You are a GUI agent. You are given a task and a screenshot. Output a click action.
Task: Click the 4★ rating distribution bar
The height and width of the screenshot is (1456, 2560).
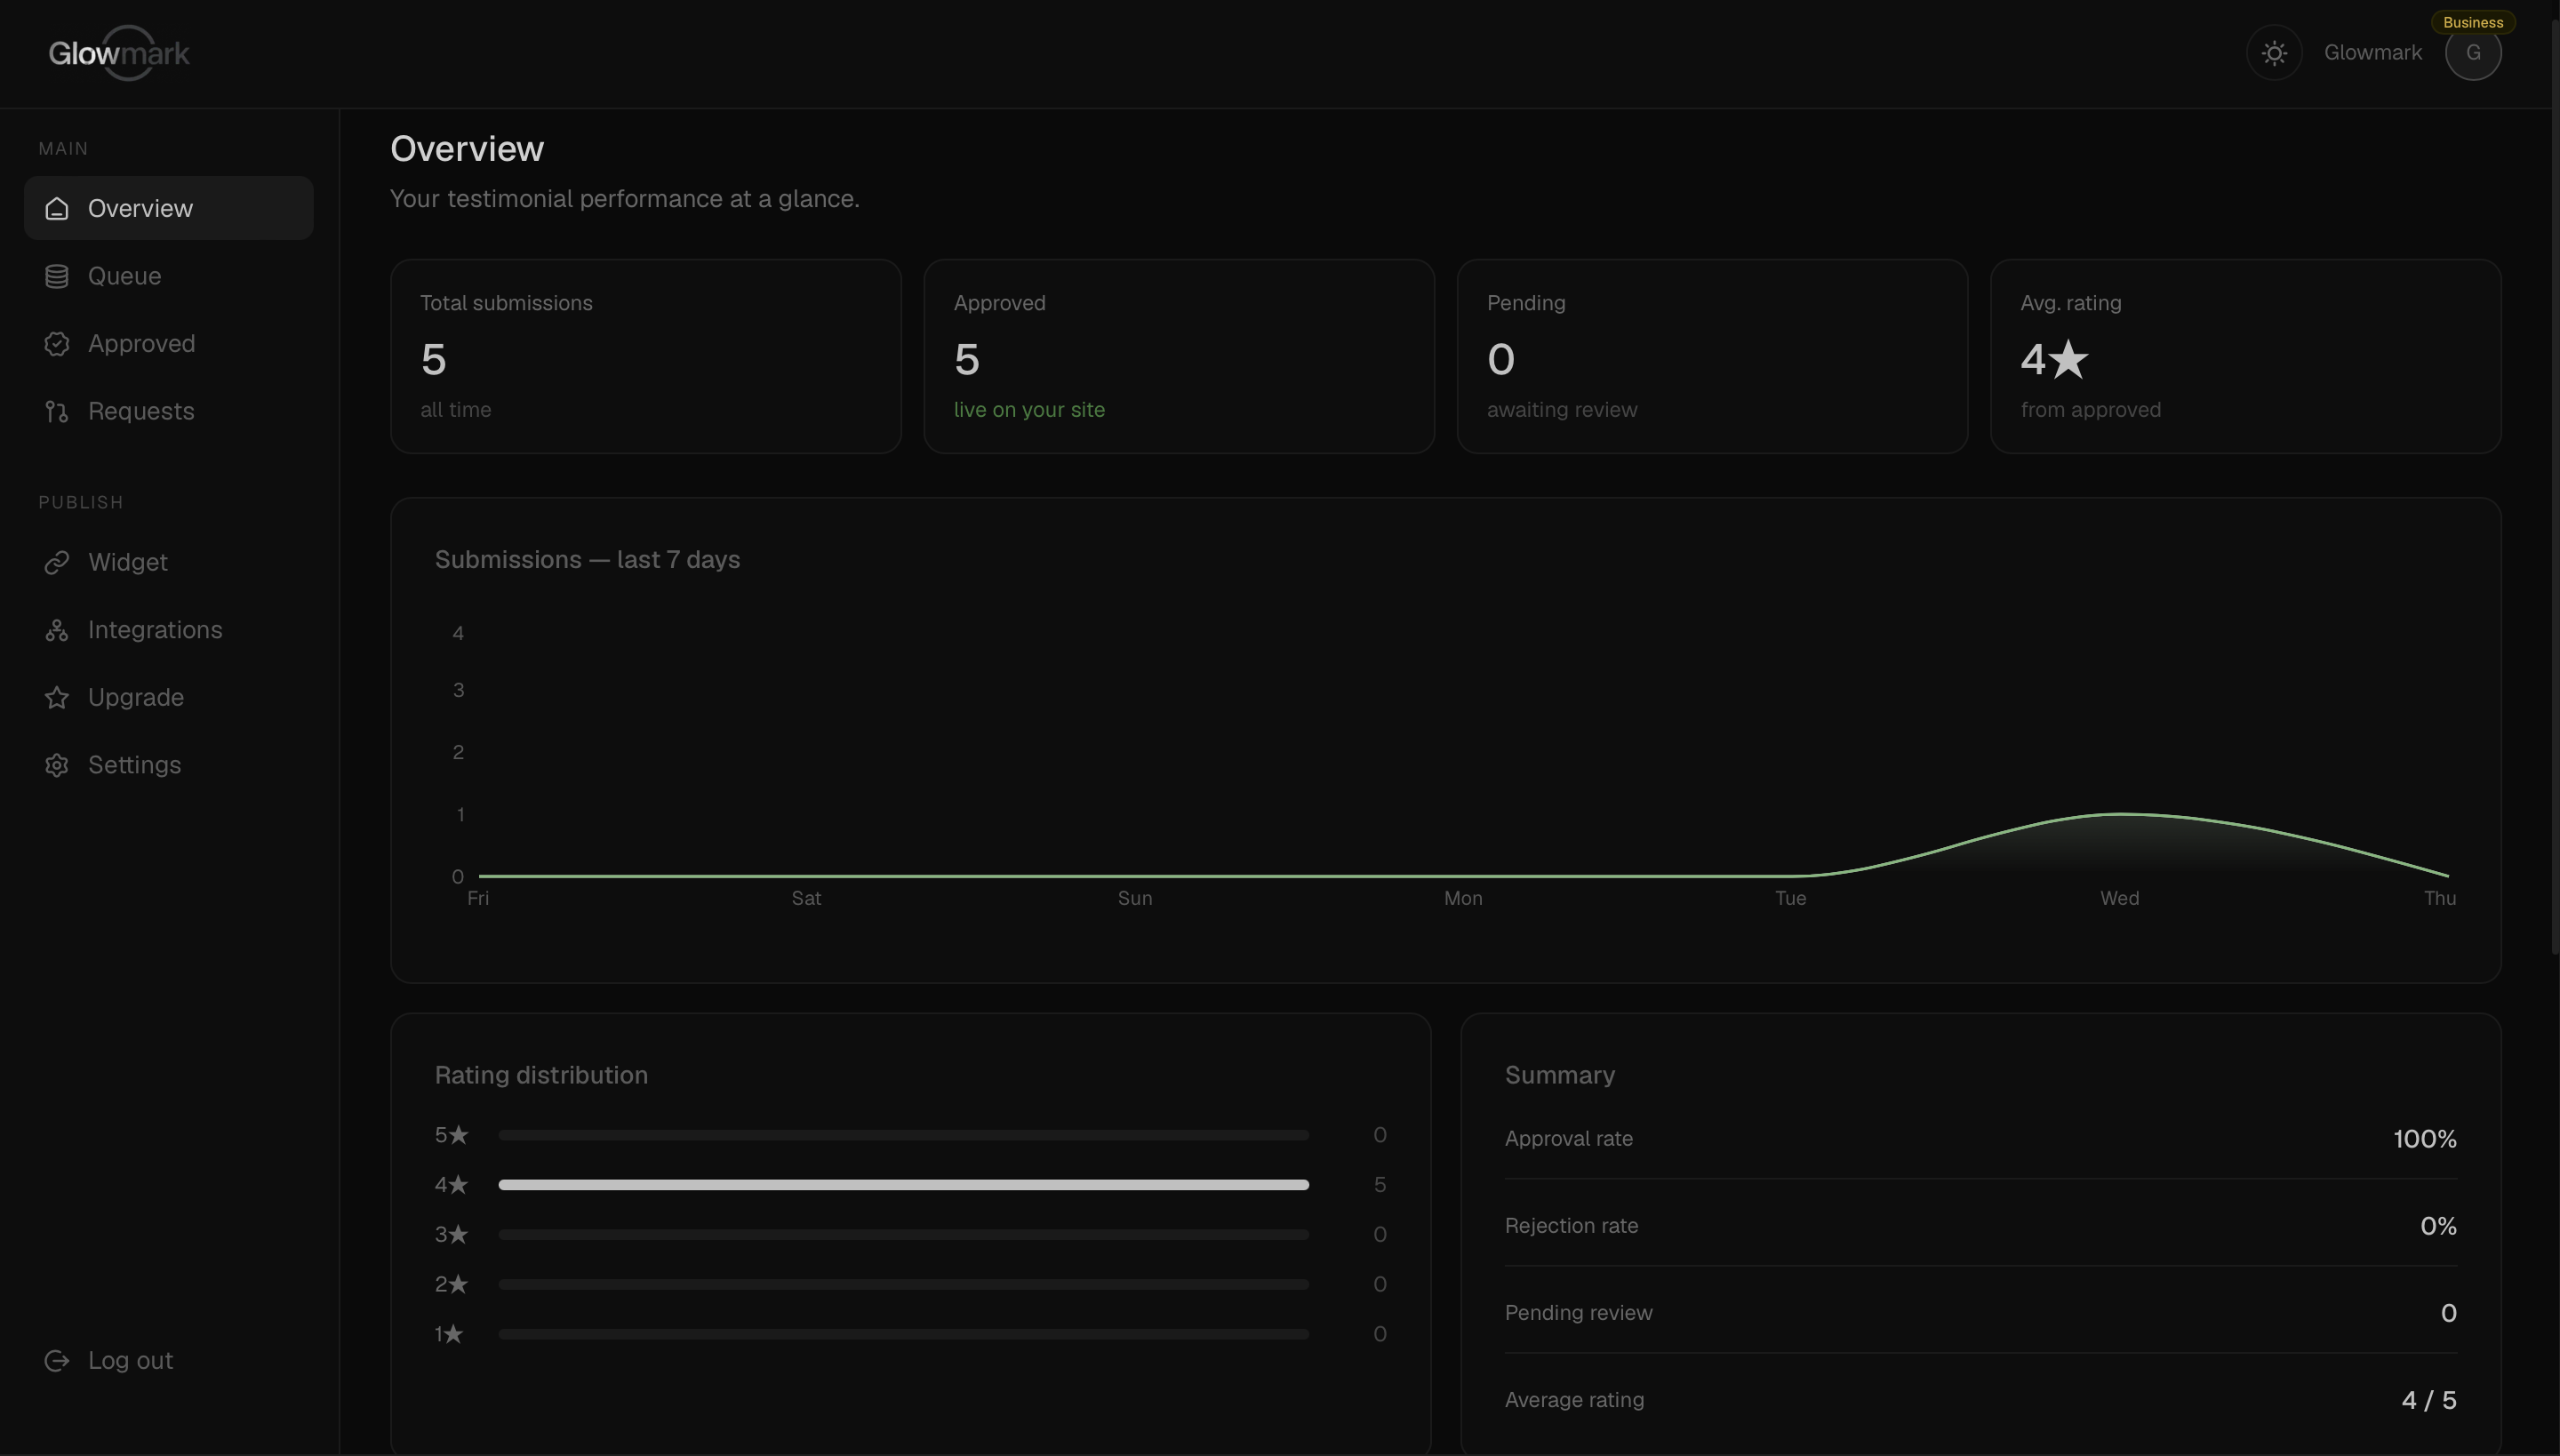904,1185
